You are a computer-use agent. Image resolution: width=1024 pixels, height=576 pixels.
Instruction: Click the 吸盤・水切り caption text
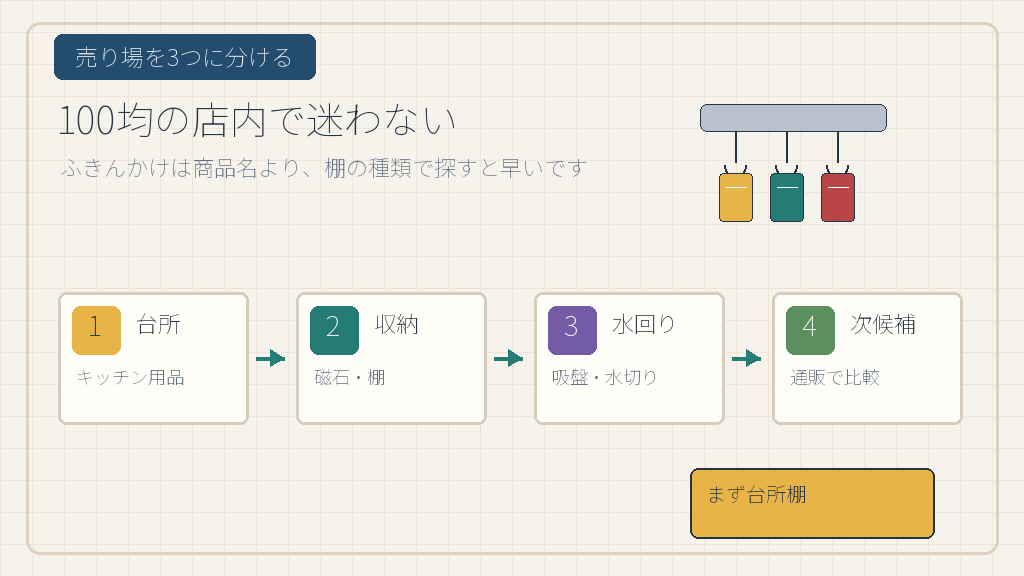point(605,377)
